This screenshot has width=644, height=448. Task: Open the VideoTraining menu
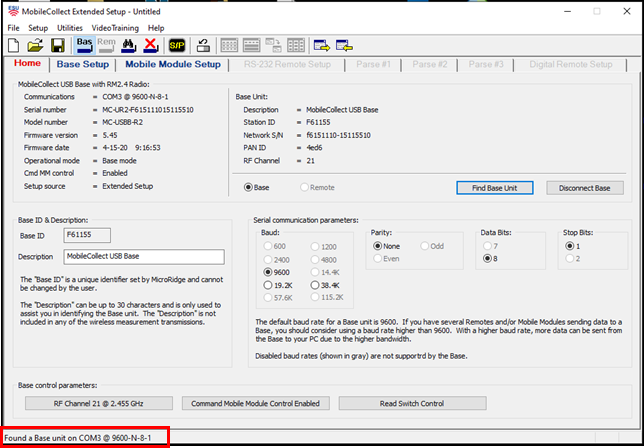(x=115, y=28)
